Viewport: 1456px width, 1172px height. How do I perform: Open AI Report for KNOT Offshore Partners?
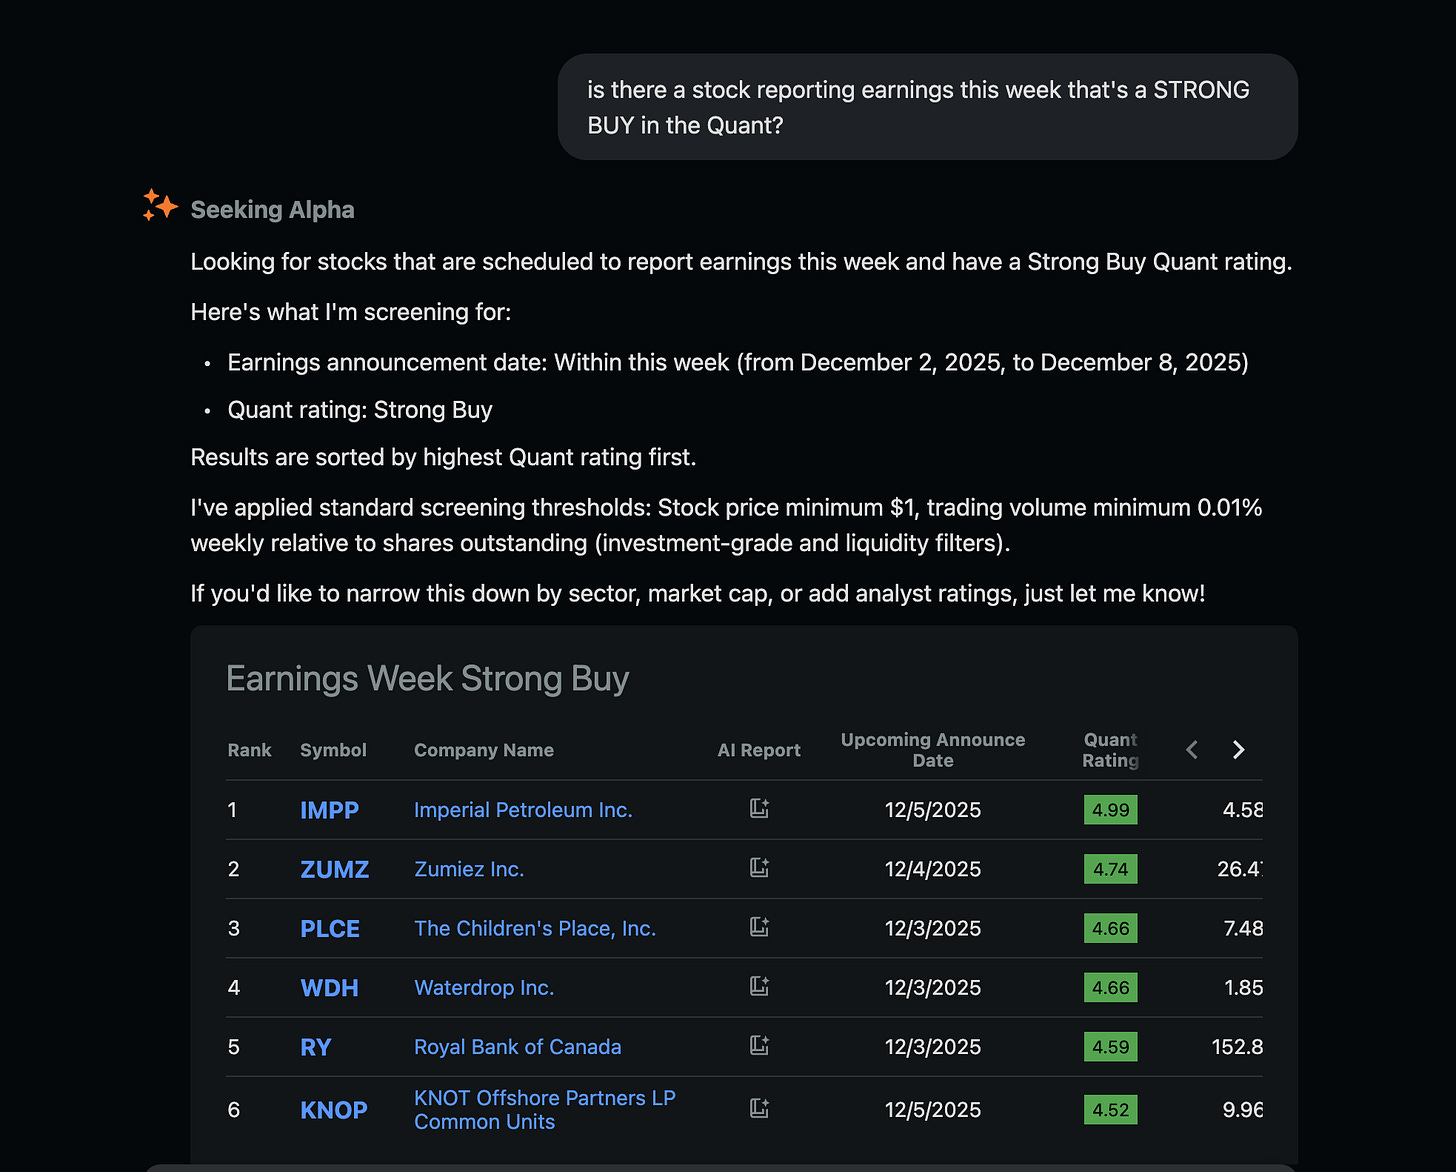click(x=759, y=1108)
